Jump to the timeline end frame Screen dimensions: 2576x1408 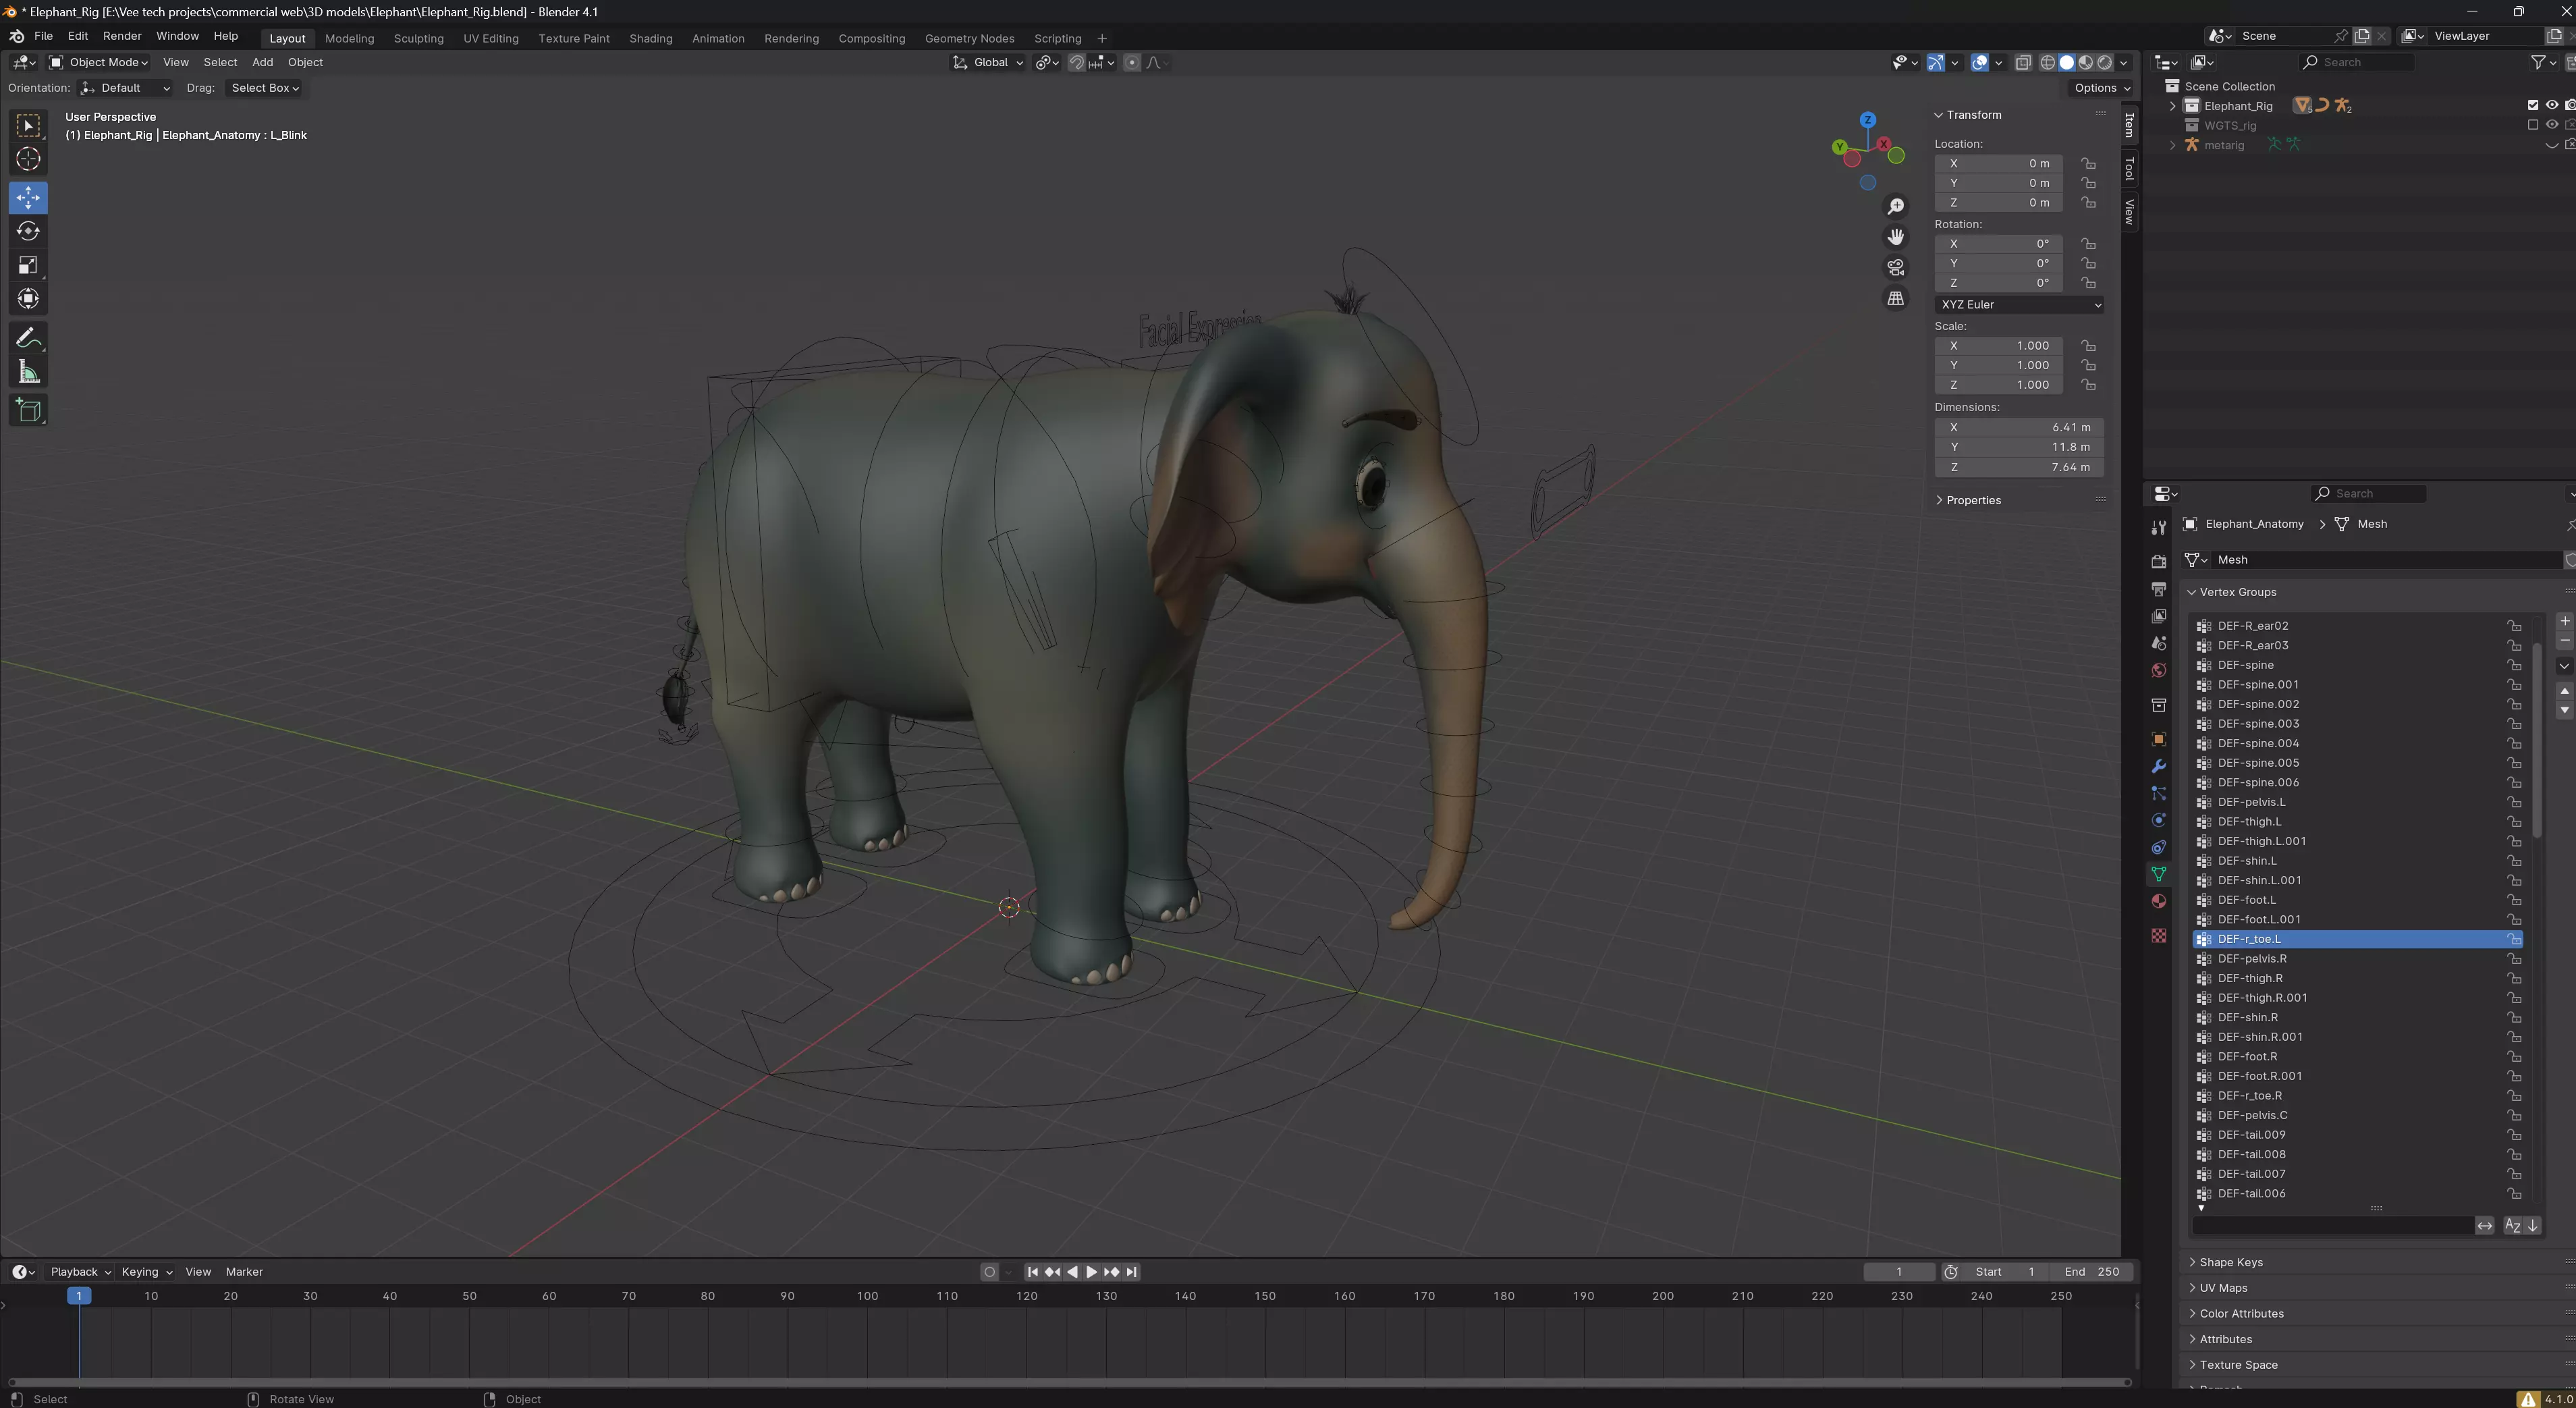1131,1272
